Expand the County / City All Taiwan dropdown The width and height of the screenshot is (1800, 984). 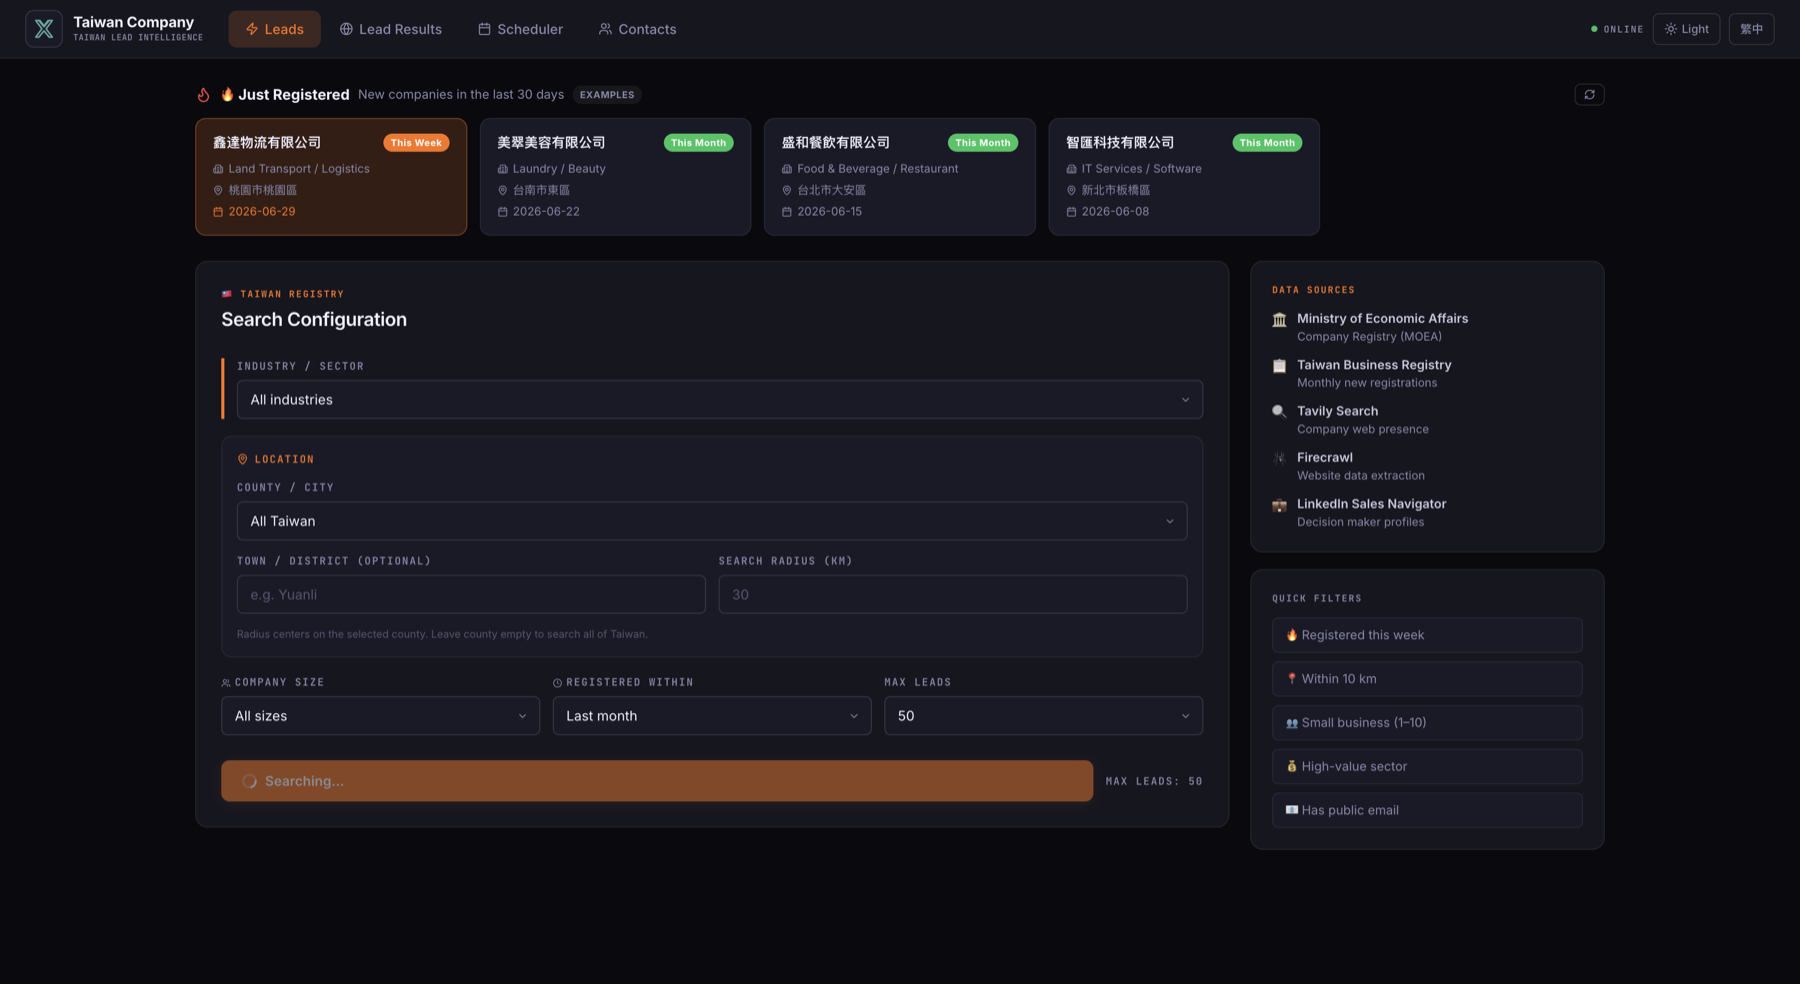(x=712, y=521)
